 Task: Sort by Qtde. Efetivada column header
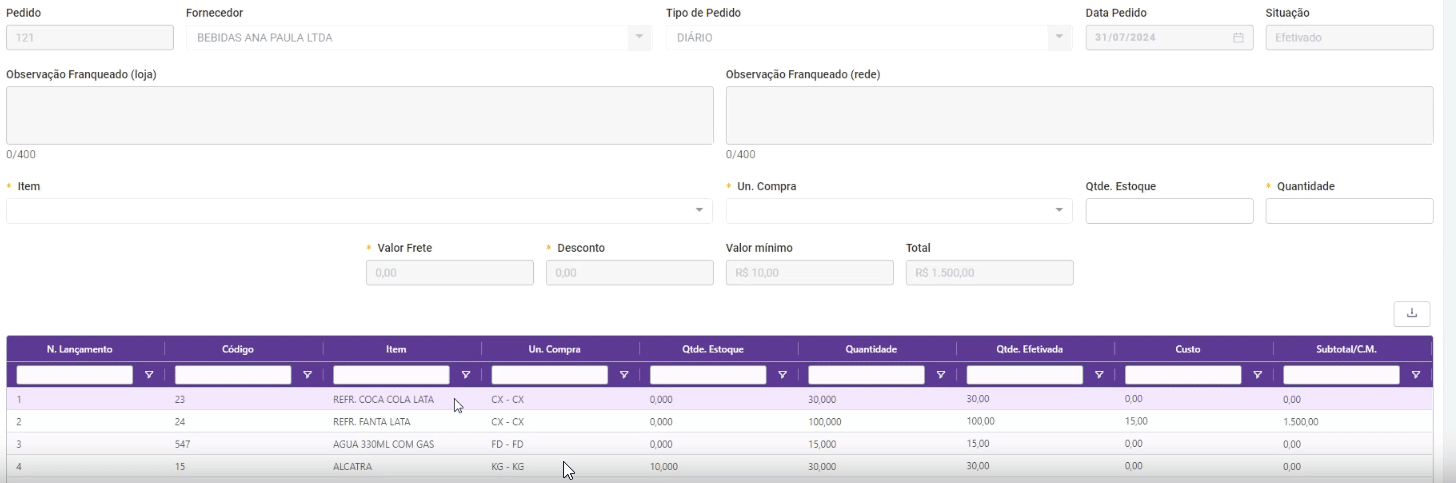tap(1035, 349)
